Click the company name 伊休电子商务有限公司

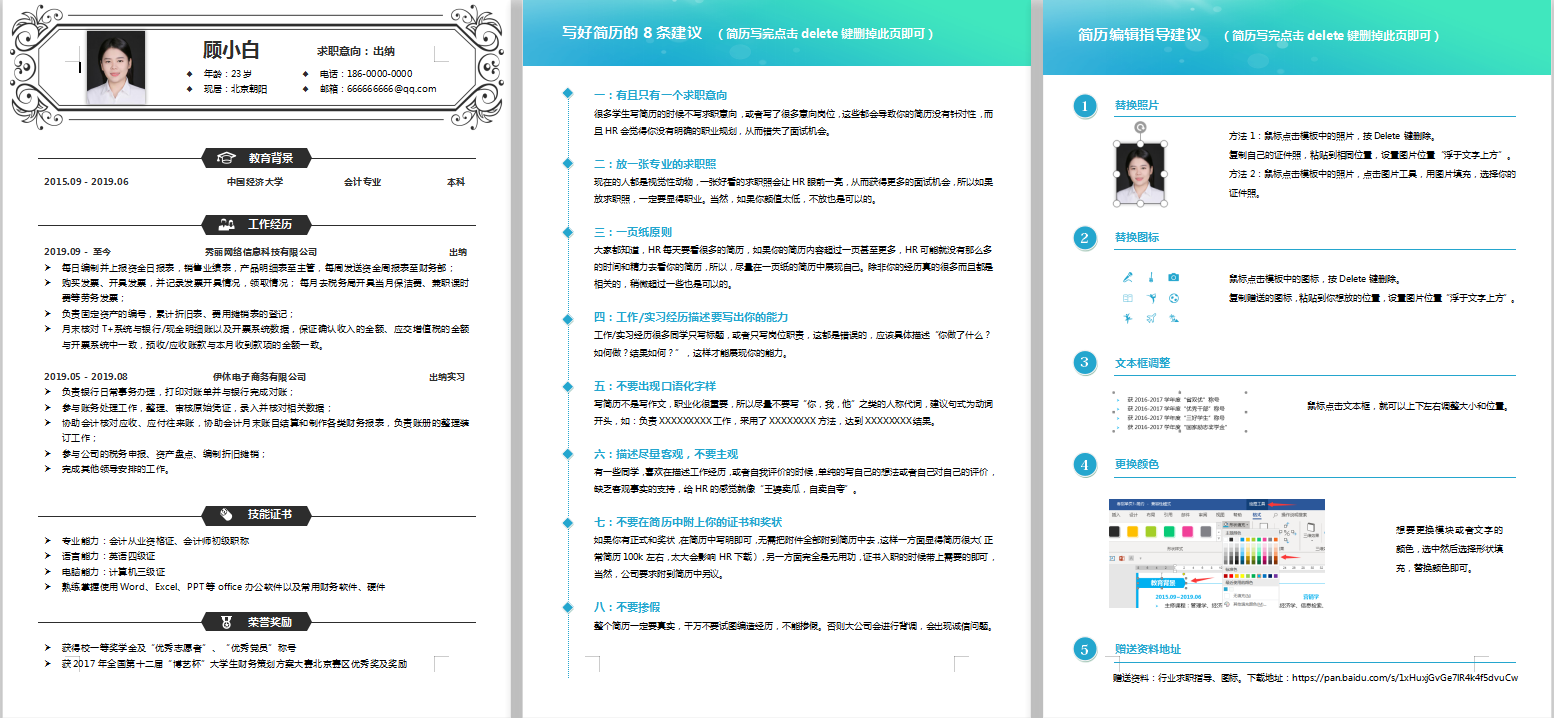[259, 377]
